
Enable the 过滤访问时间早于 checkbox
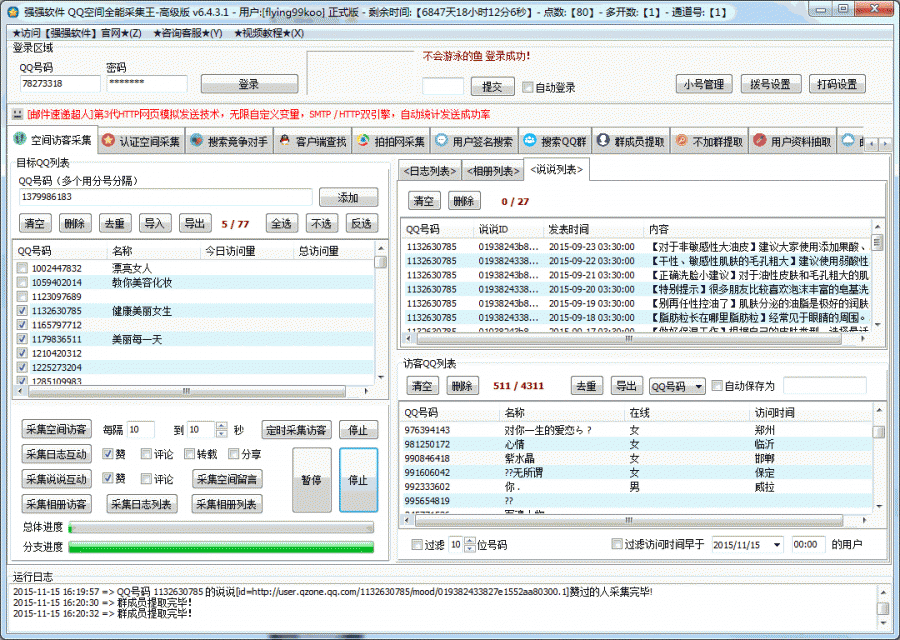617,544
